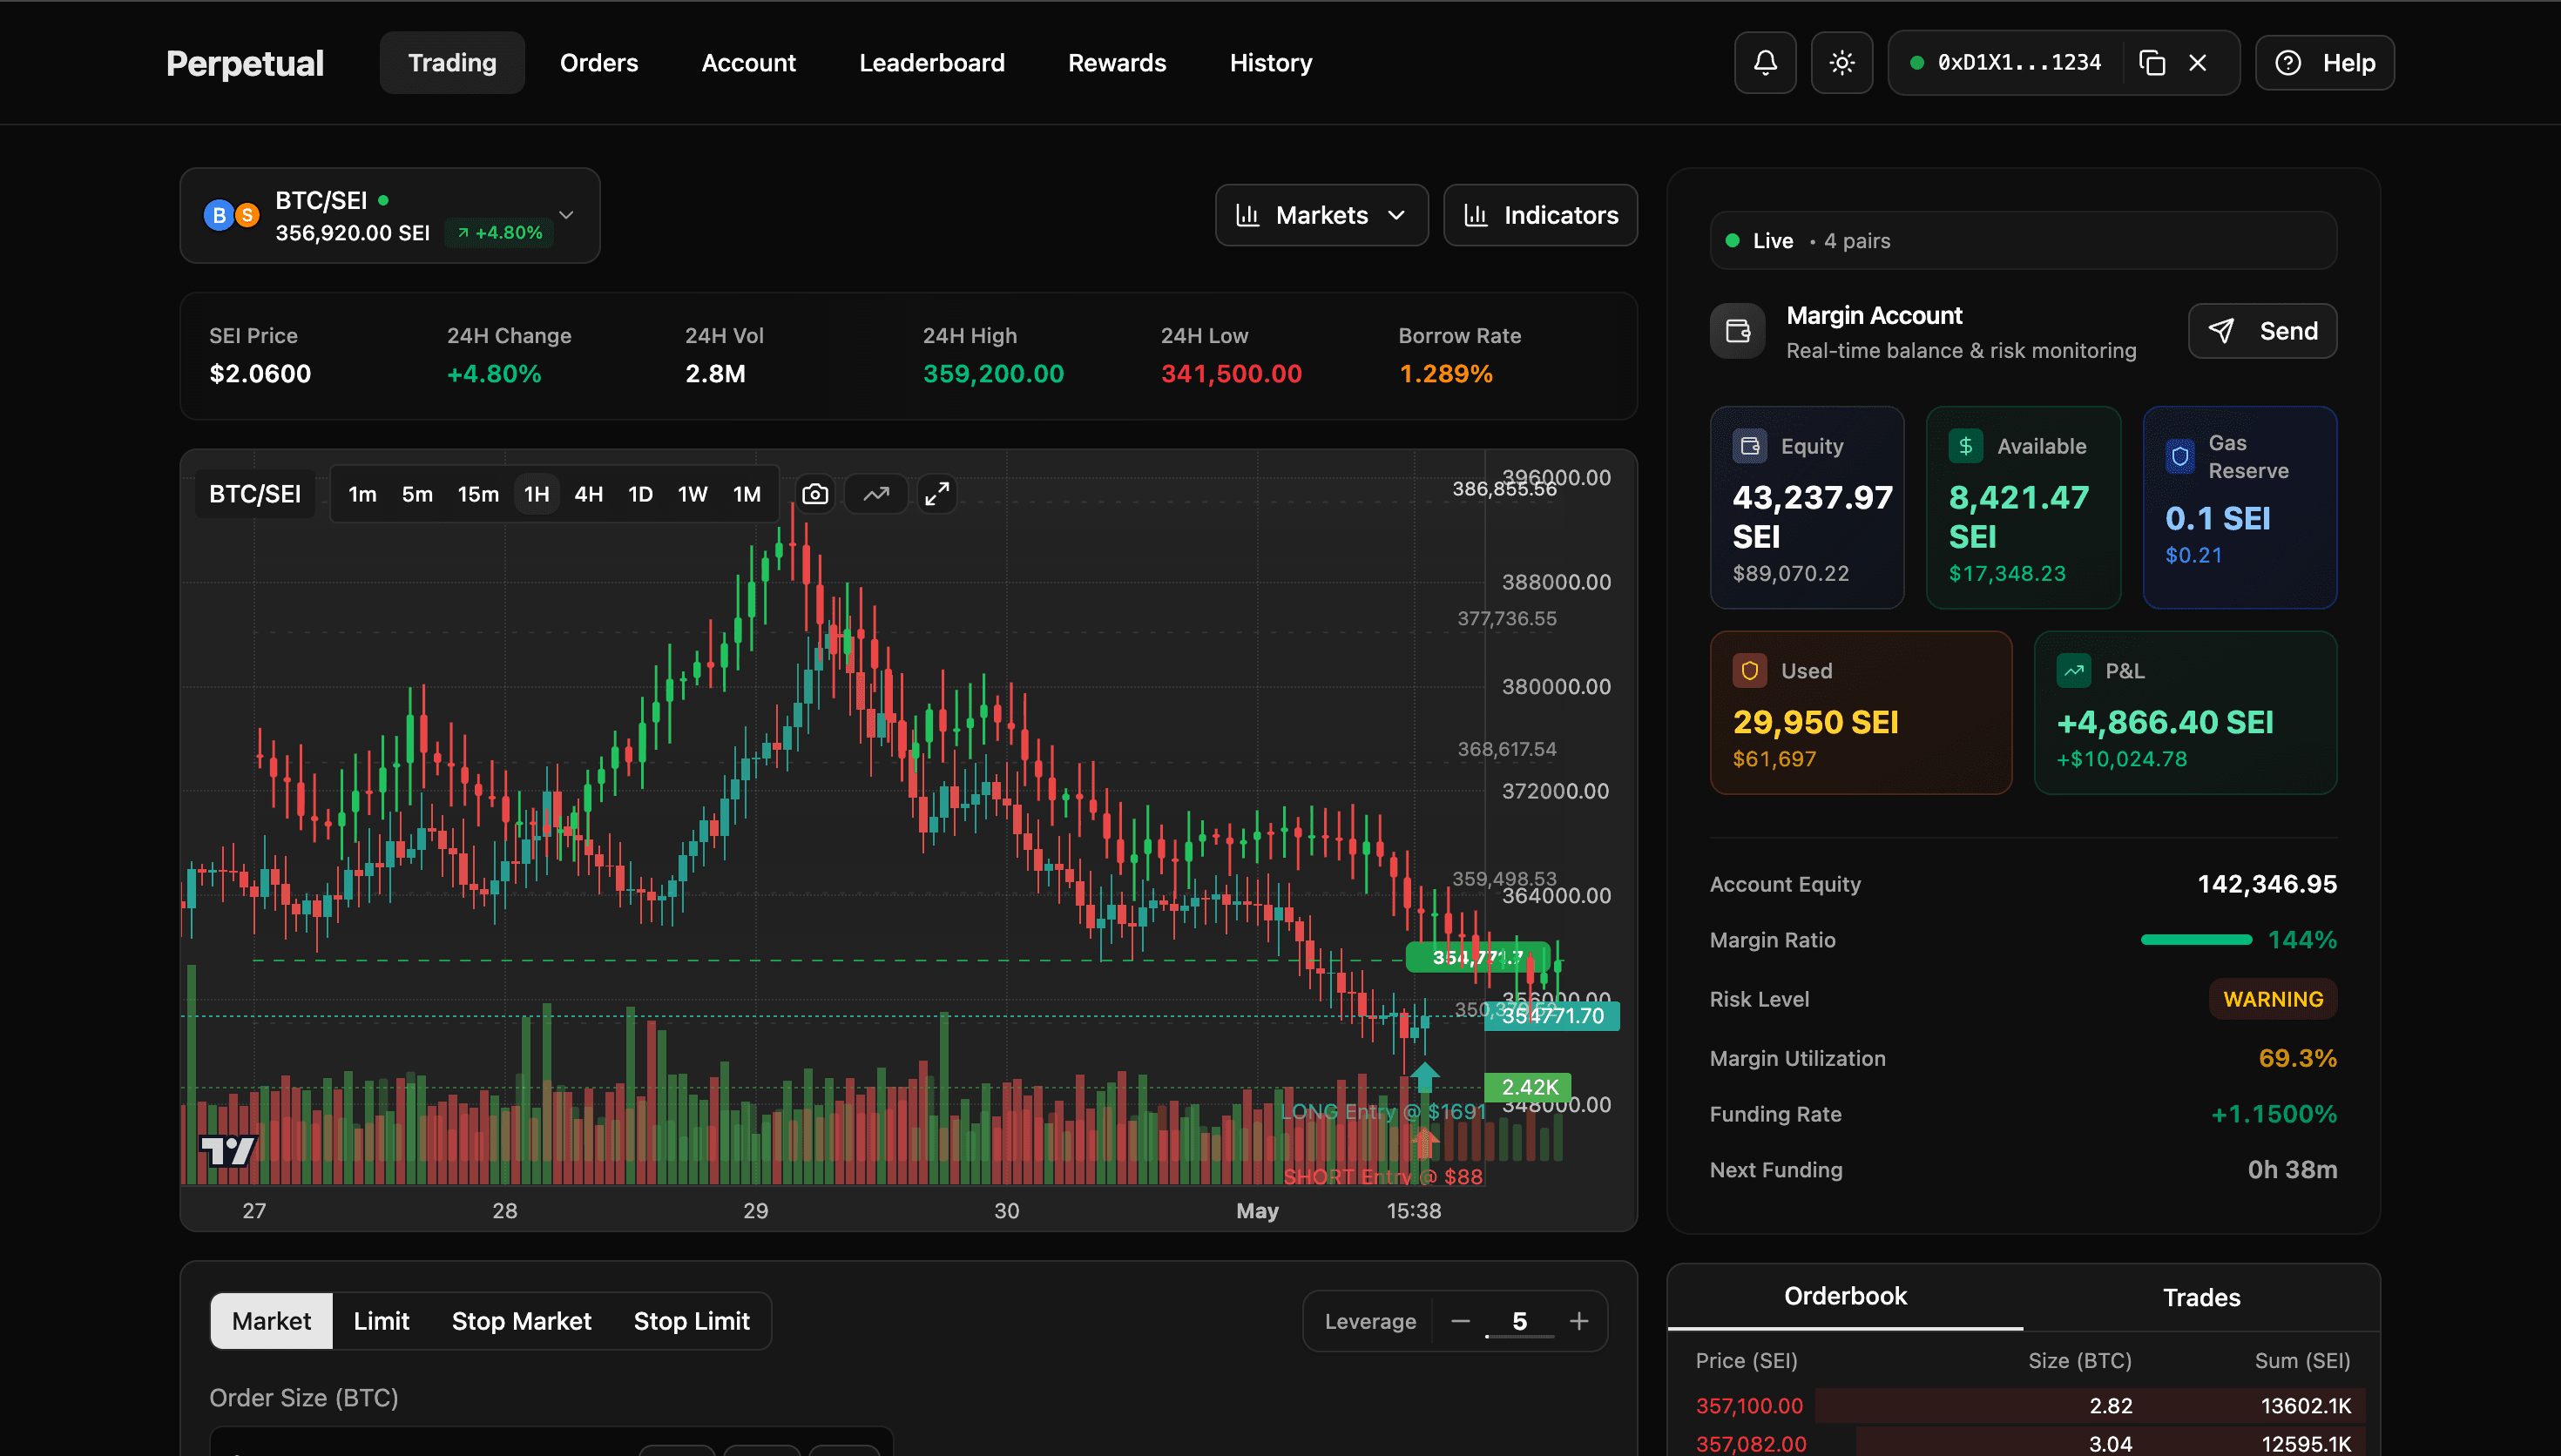2561x1456 pixels.
Task: Copy wallet address icon
Action: coord(2152,63)
